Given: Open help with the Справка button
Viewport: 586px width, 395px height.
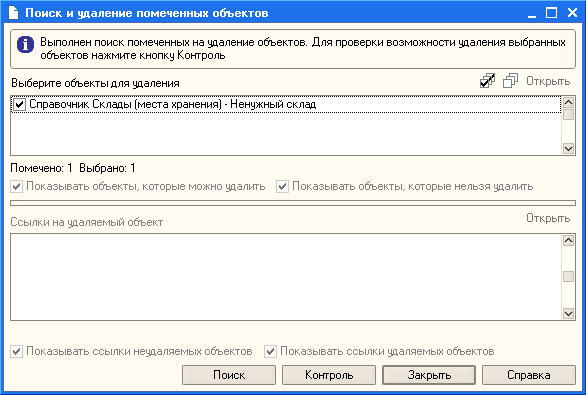Looking at the screenshot, I should click(x=529, y=375).
